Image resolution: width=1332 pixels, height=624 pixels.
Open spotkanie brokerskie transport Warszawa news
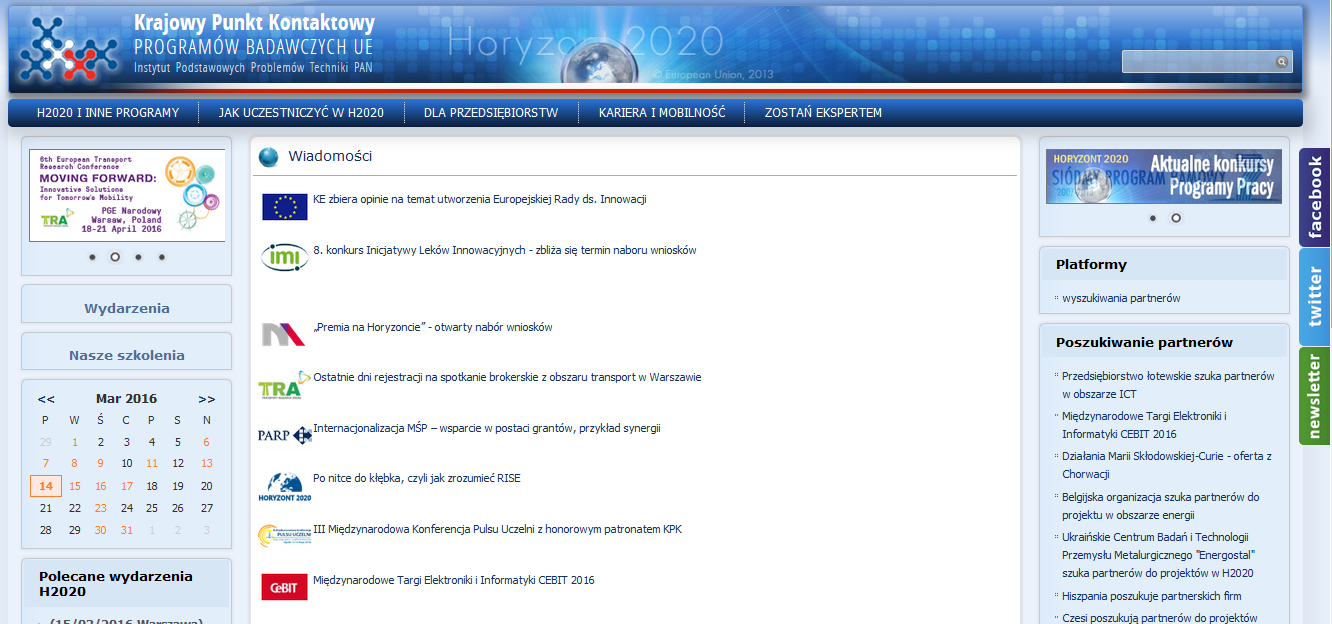[507, 377]
